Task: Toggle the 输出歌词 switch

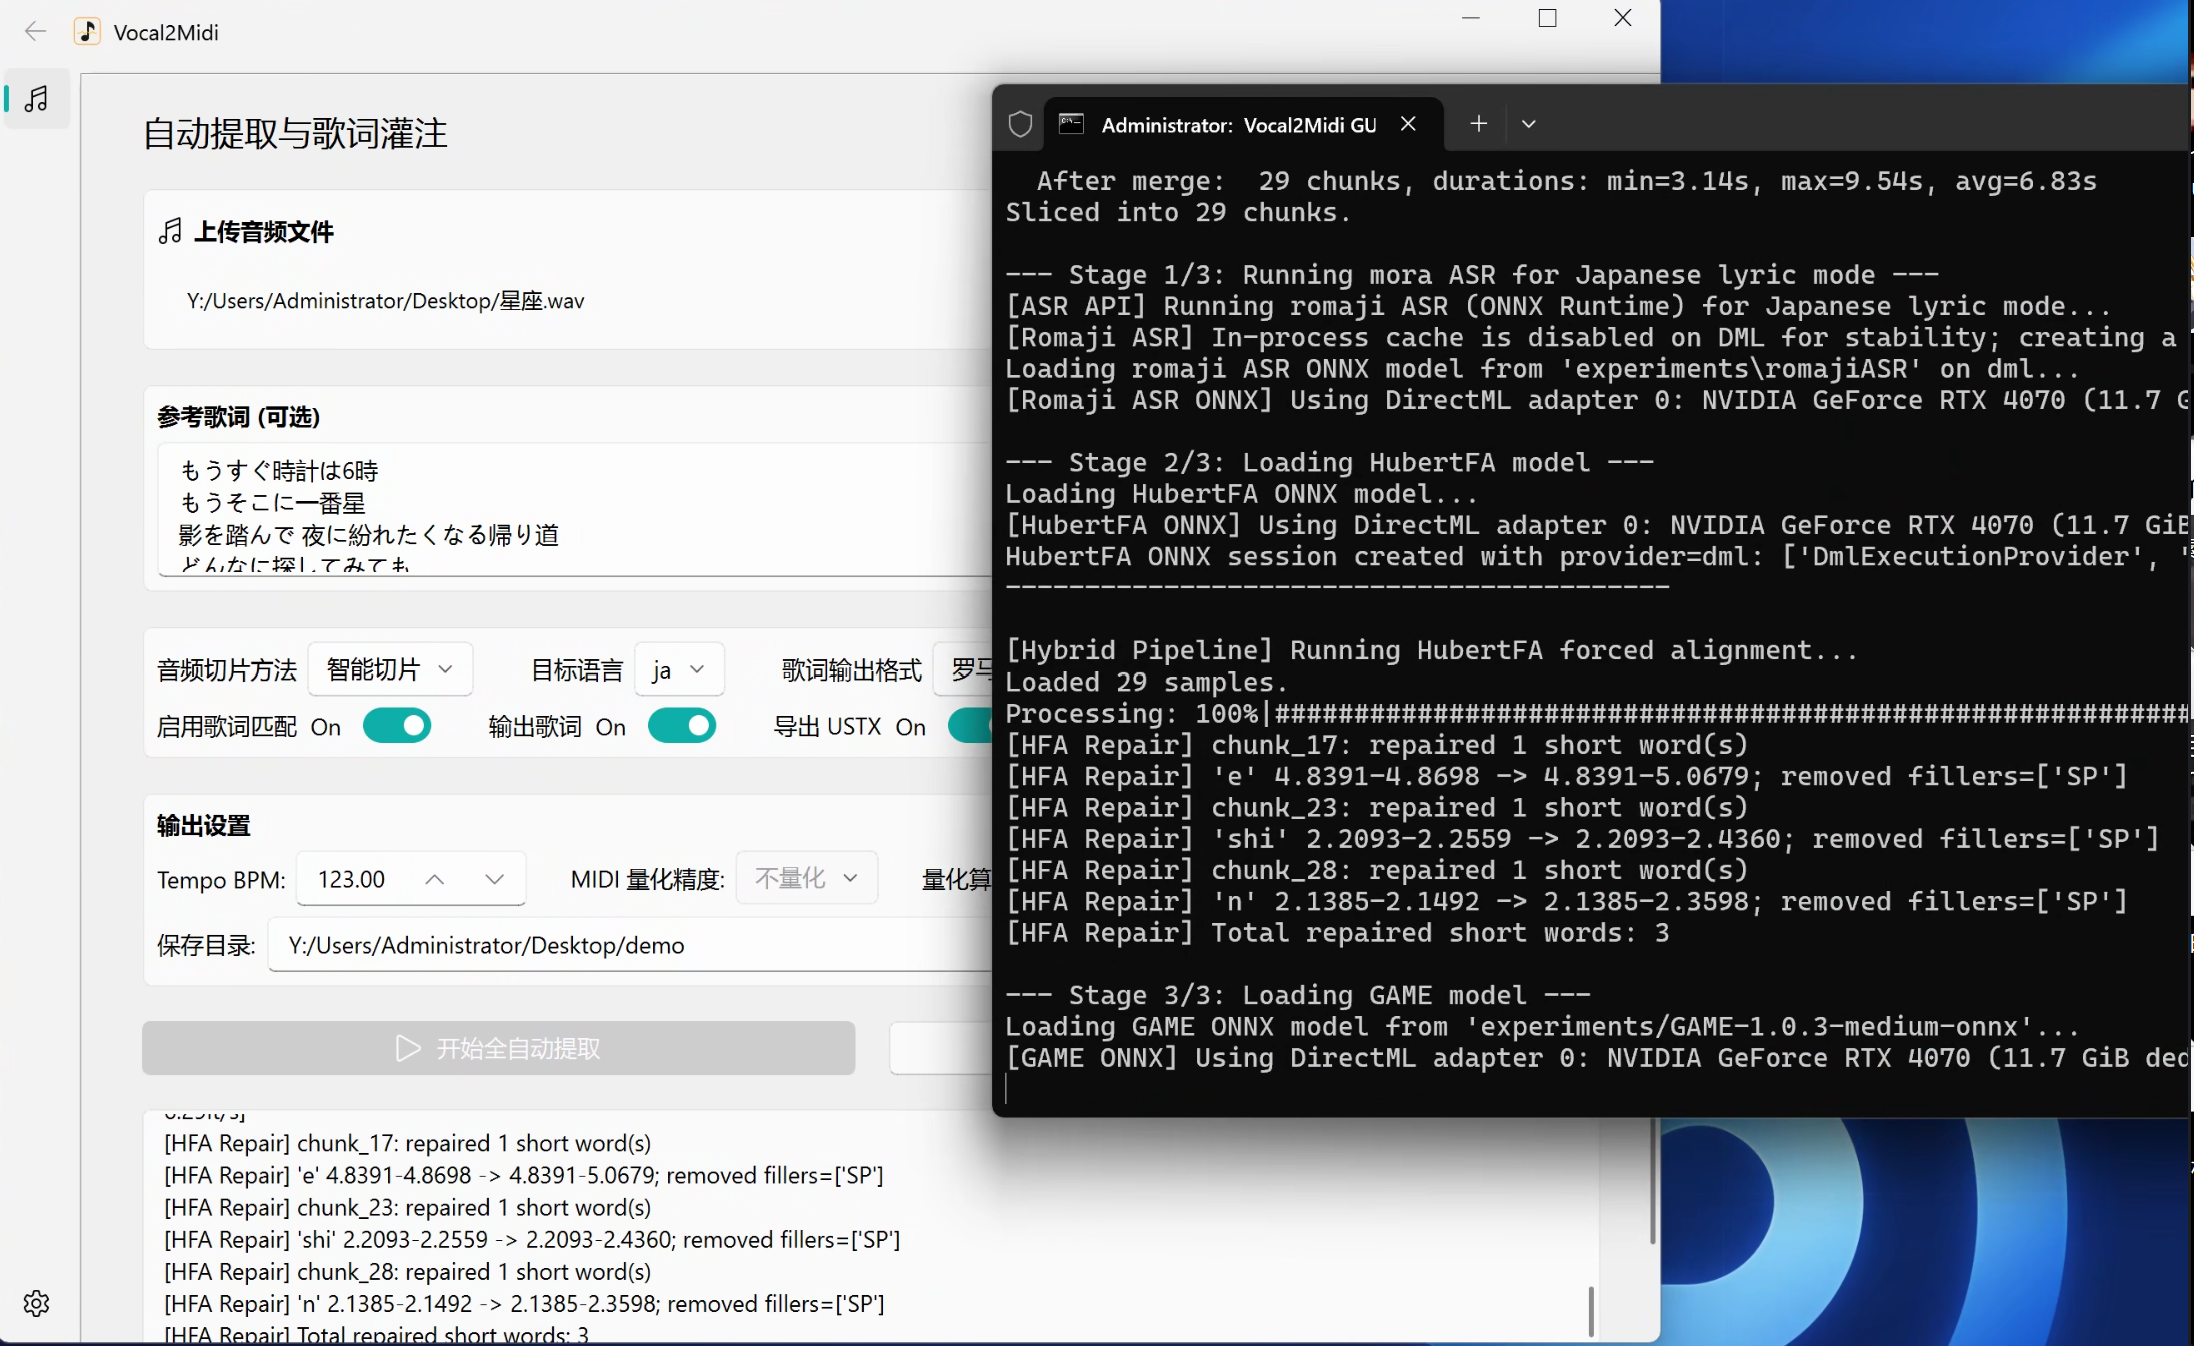Action: [x=682, y=726]
